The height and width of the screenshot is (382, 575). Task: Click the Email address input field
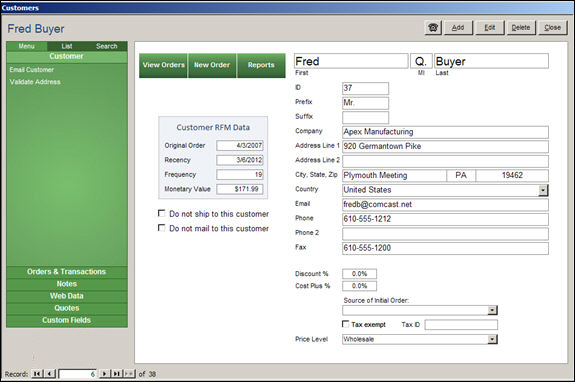[445, 205]
